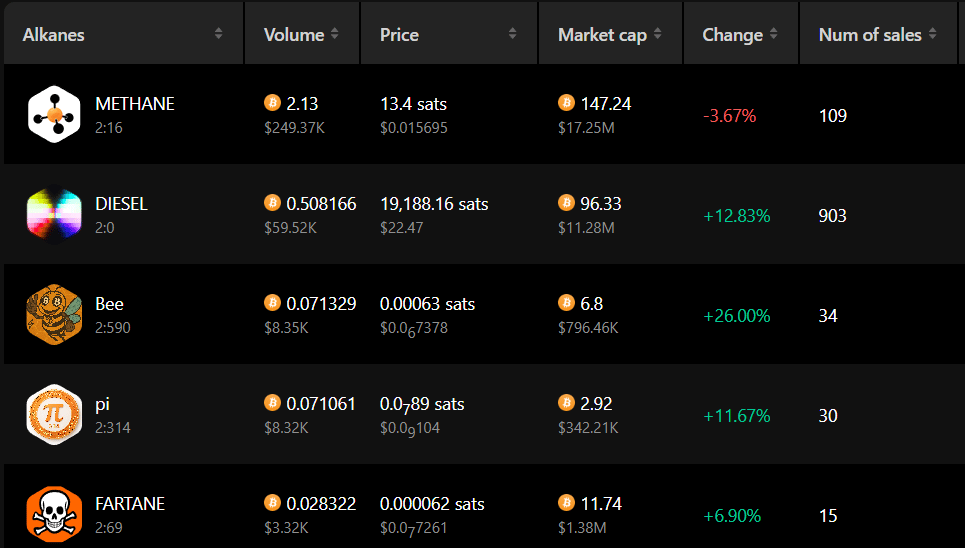The width and height of the screenshot is (965, 548).
Task: Open the Bee token icon
Action: 54,315
